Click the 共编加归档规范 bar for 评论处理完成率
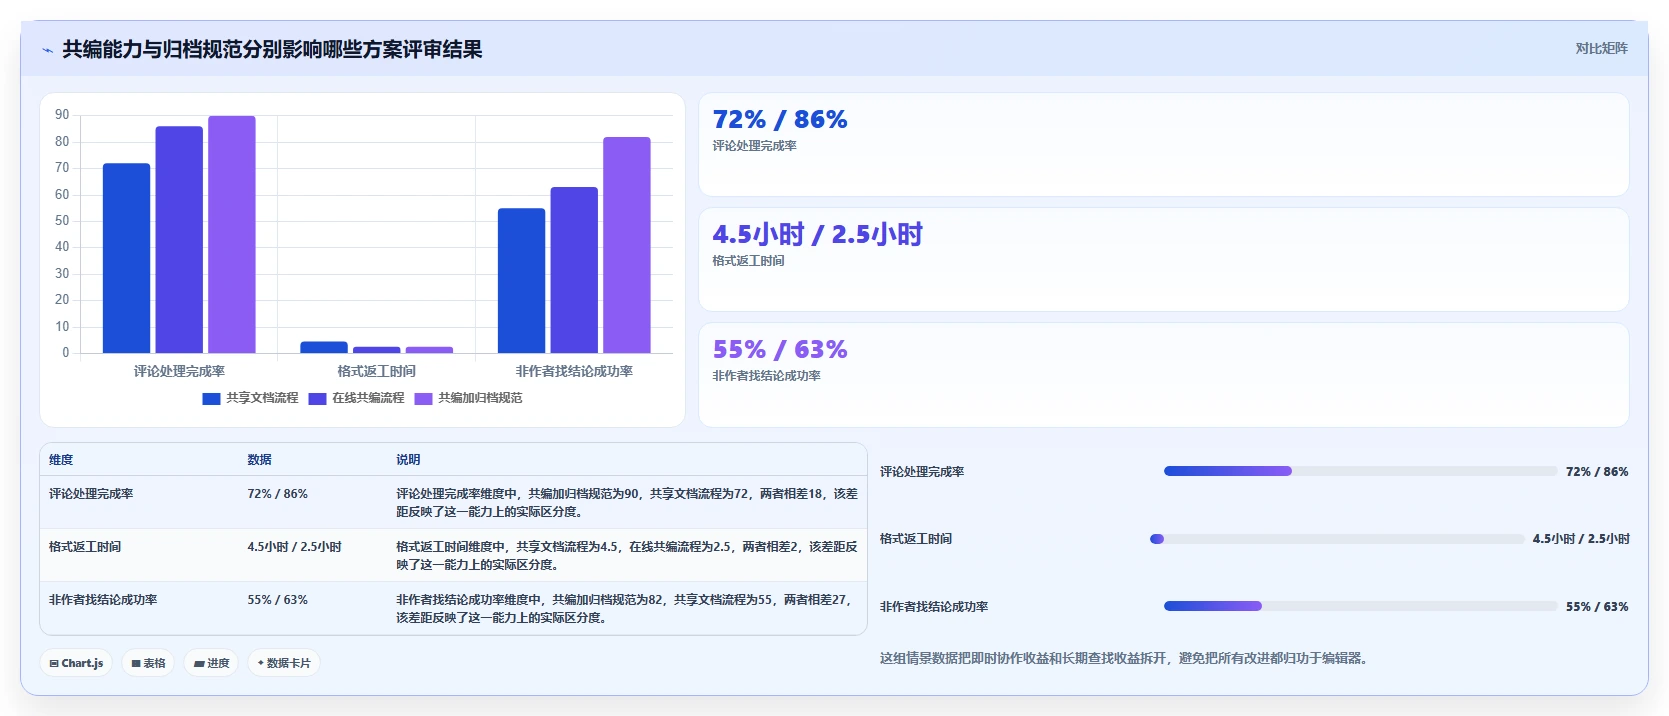 pyautogui.click(x=232, y=235)
